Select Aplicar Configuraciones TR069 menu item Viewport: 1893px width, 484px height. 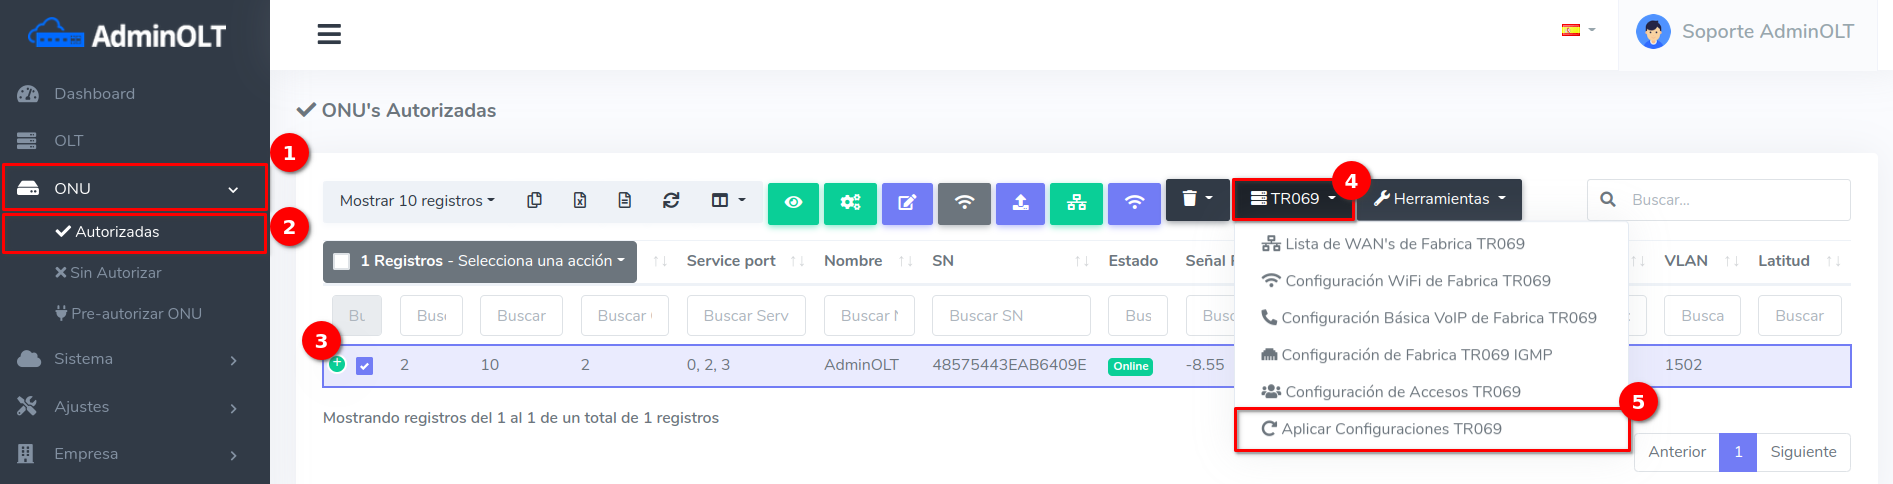click(1391, 429)
